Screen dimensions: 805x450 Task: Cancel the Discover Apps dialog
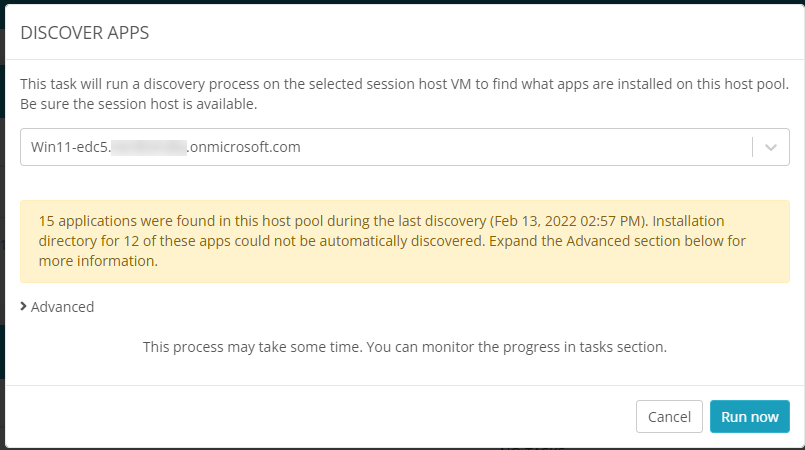[669, 417]
